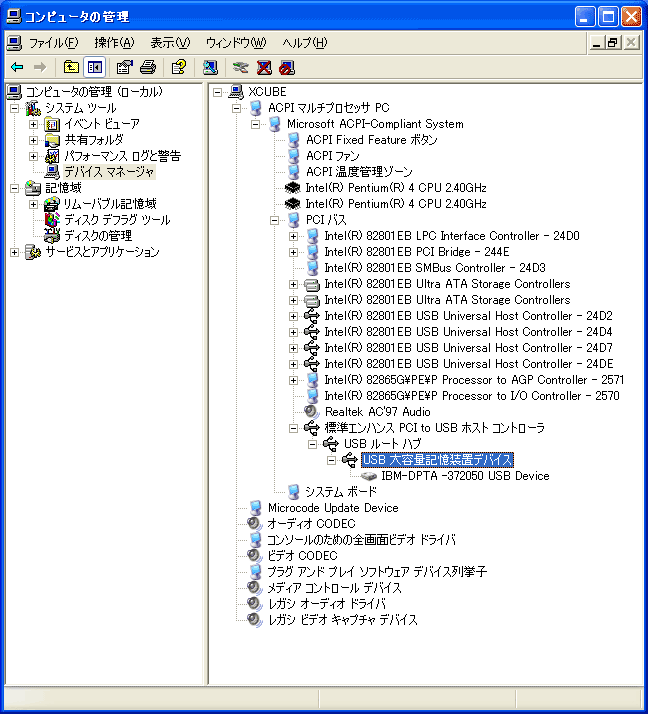Click the IBM-DPTA disk drive icon
The width and height of the screenshot is (648, 714).
click(368, 476)
